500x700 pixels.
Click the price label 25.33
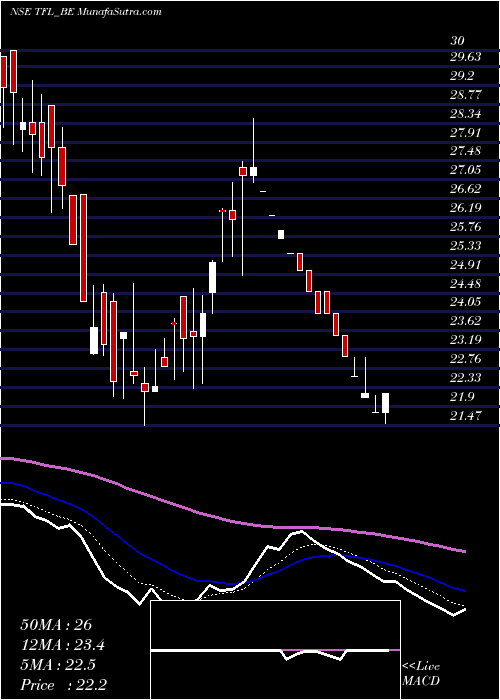(x=465, y=245)
